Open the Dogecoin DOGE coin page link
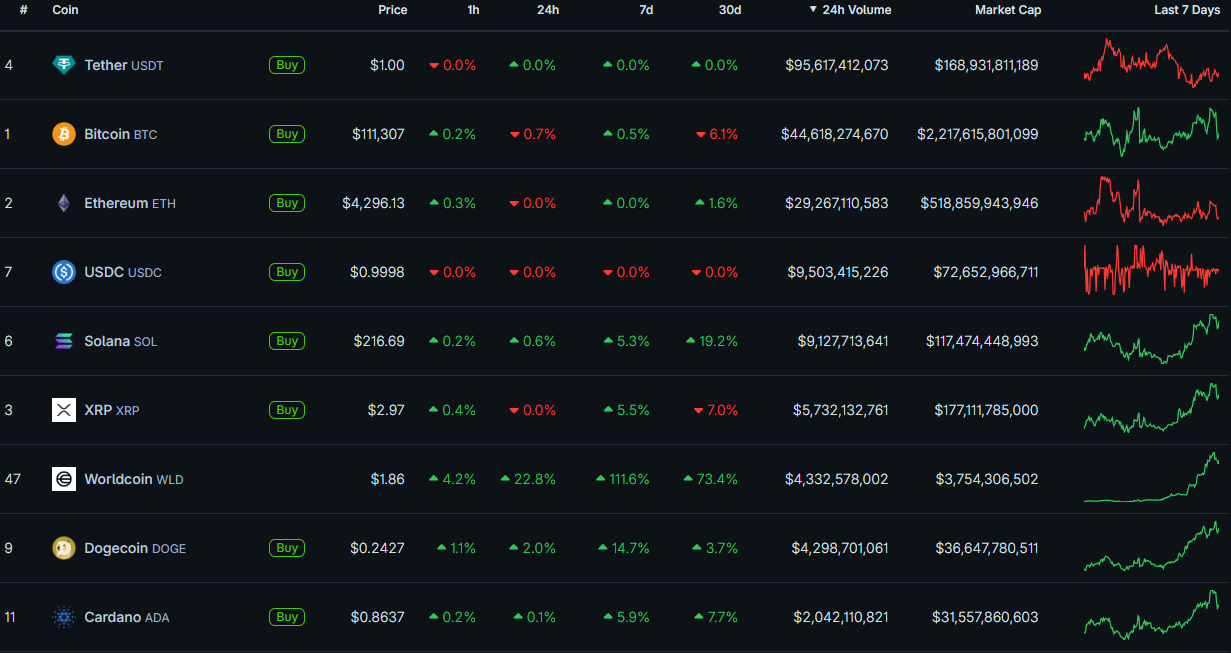The image size is (1231, 653). 135,548
